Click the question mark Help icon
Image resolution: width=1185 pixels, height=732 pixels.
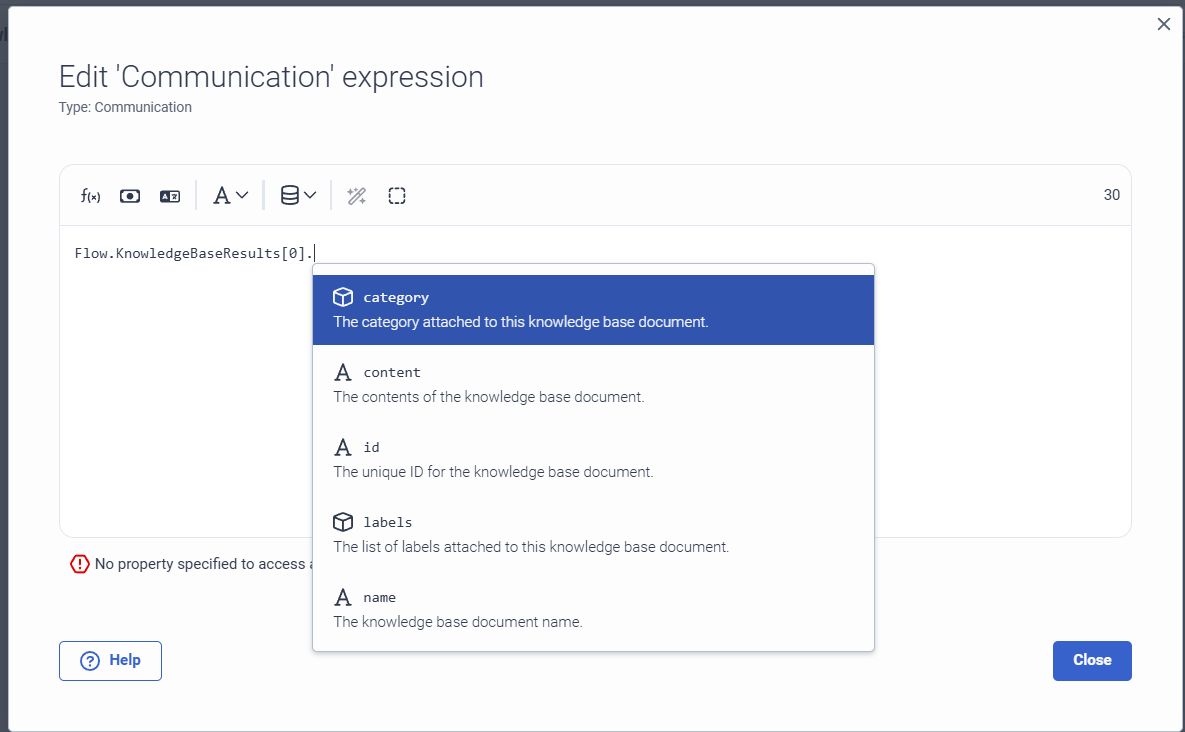tap(90, 661)
